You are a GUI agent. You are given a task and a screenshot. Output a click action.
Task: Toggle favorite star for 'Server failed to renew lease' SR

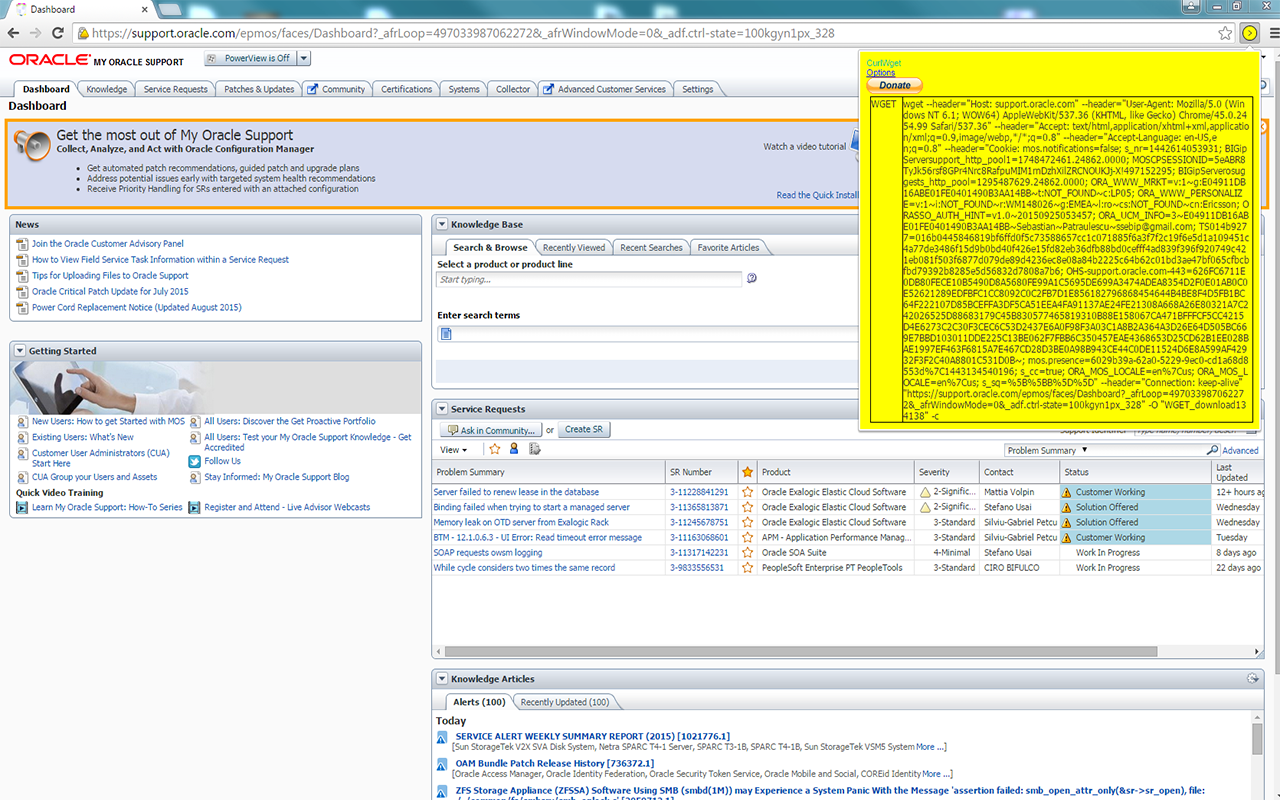(x=747, y=492)
